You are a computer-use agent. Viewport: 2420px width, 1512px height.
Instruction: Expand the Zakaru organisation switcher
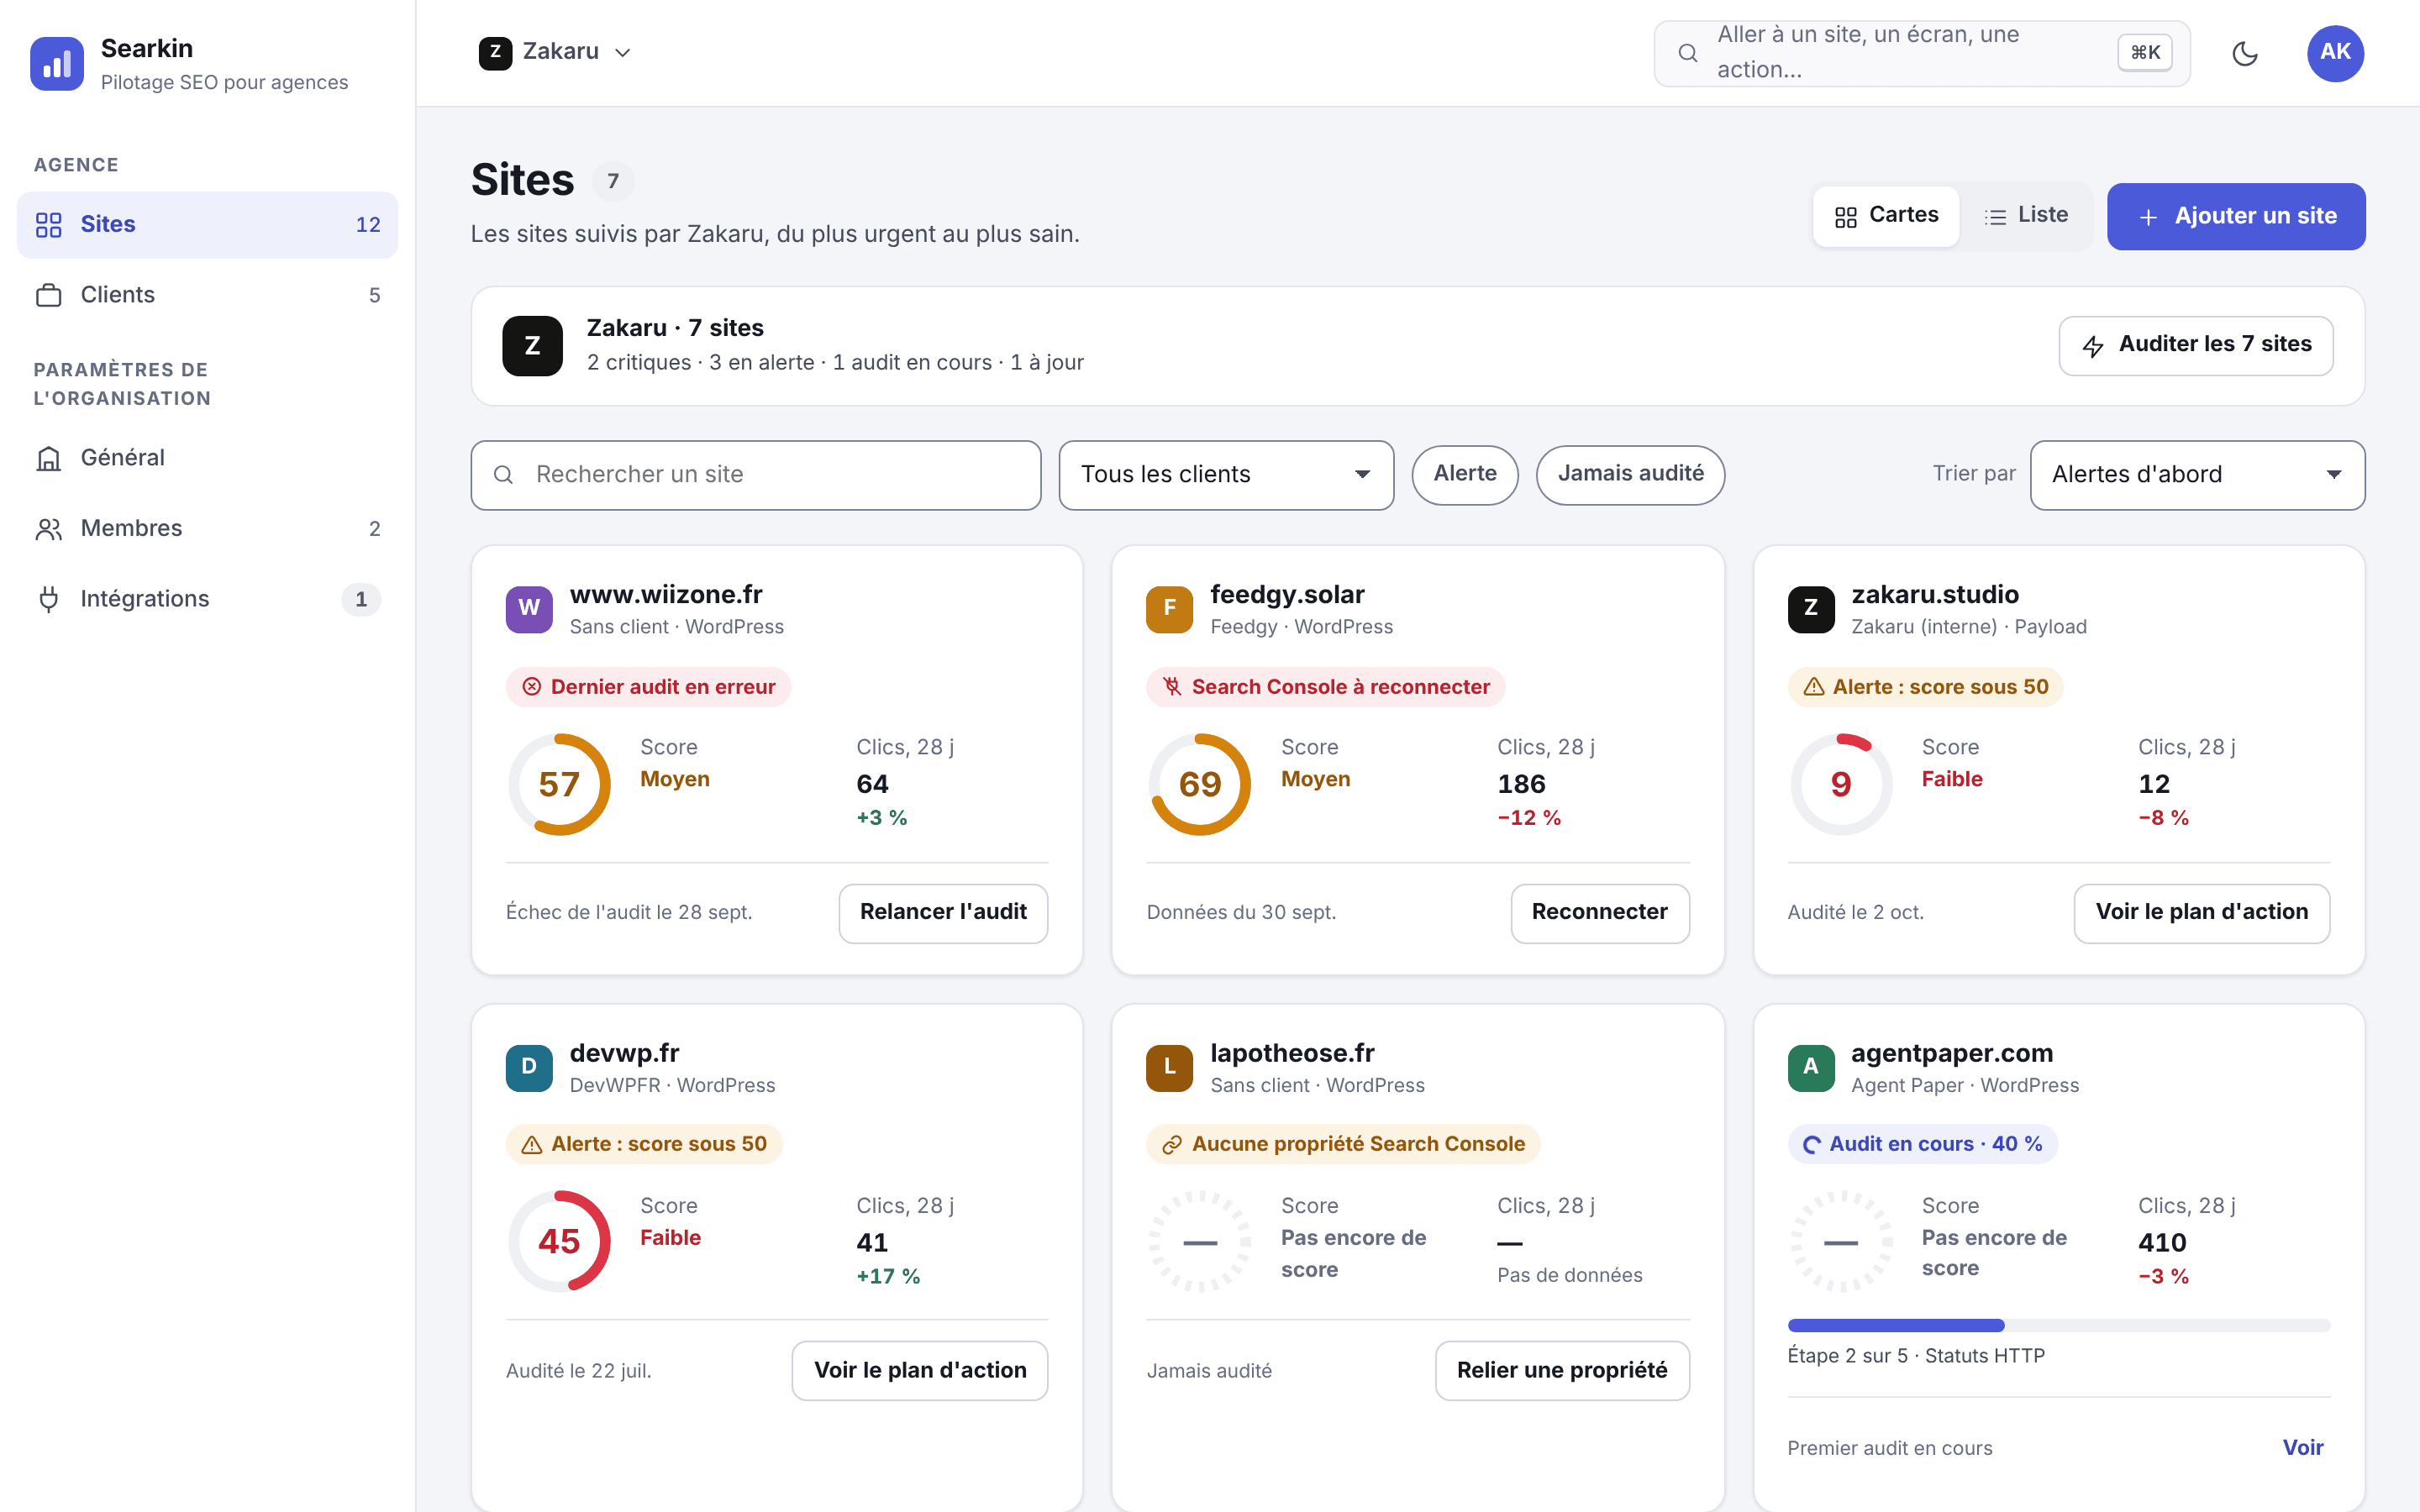pos(556,52)
